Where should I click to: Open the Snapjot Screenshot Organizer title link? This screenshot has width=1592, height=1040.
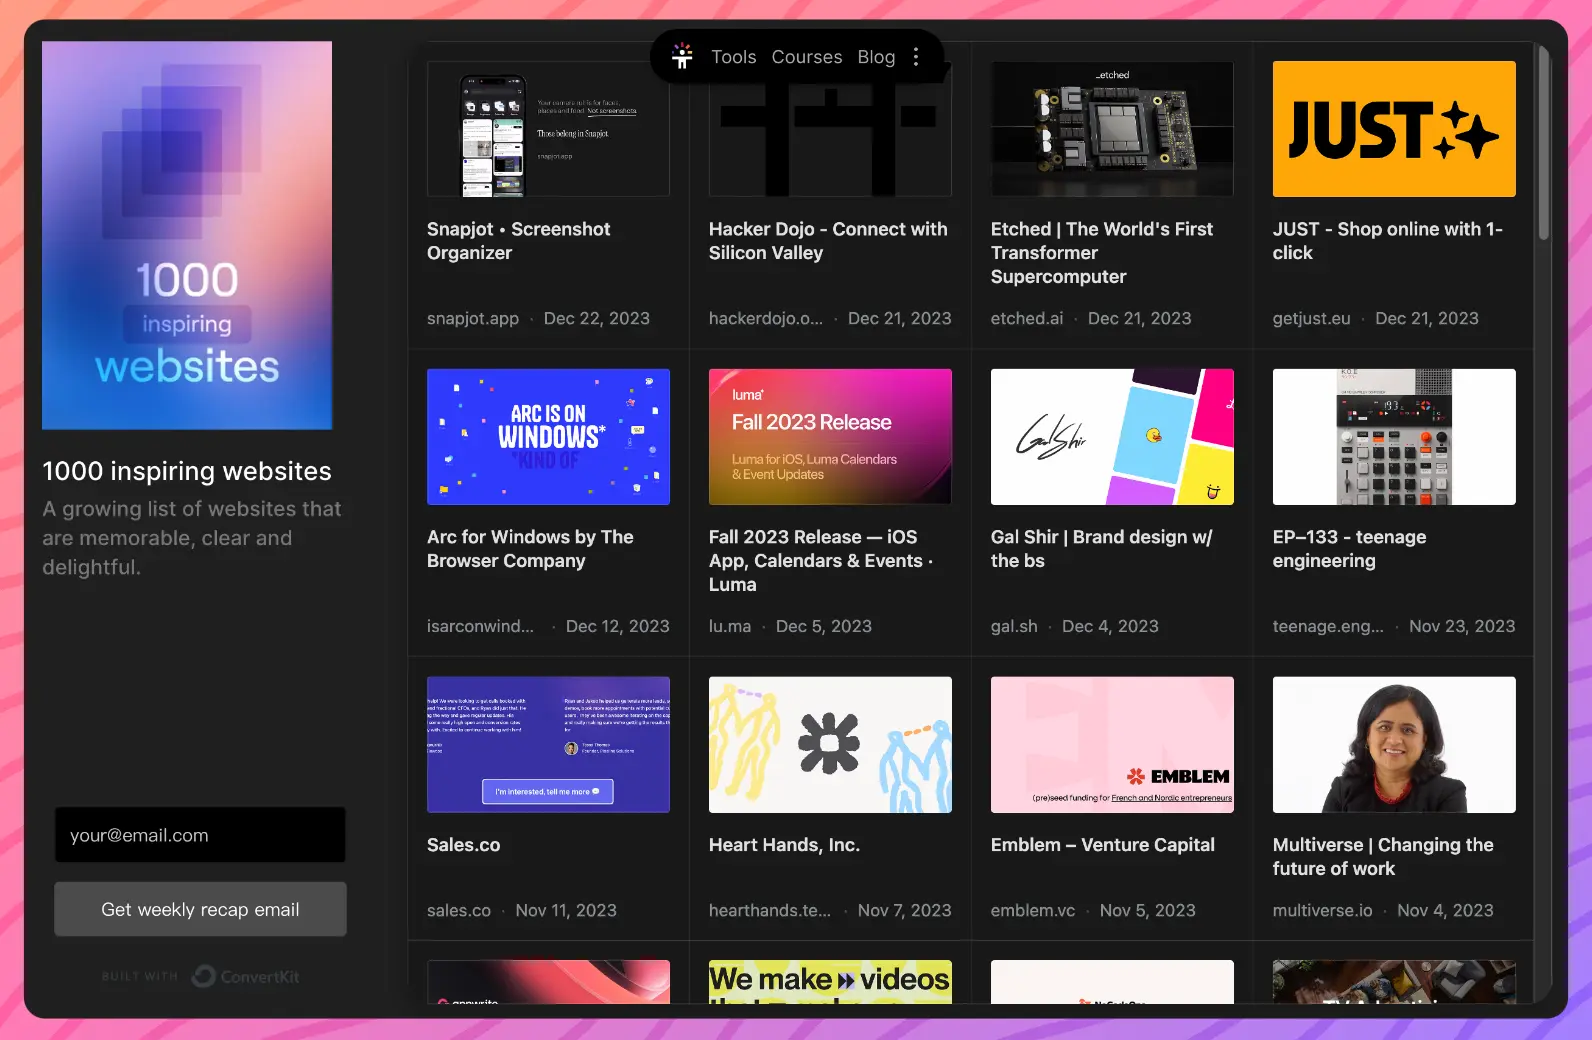point(518,241)
